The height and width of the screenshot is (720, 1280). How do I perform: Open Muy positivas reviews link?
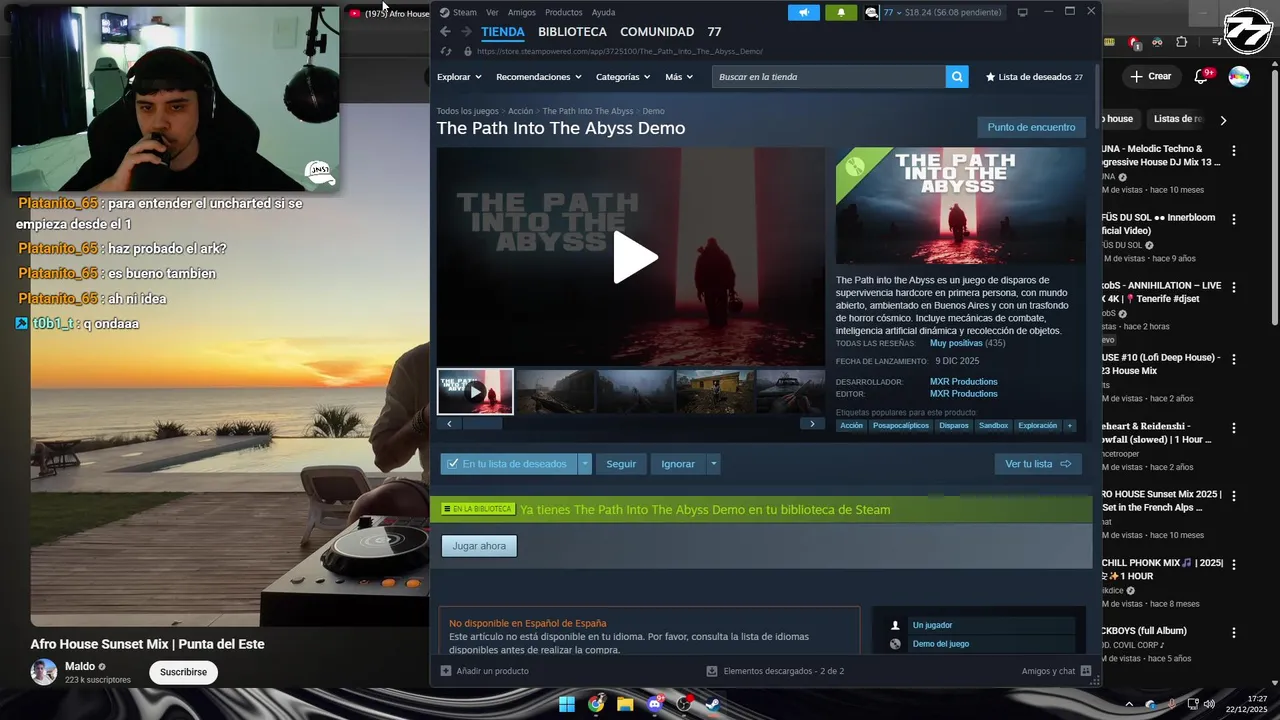[x=956, y=343]
